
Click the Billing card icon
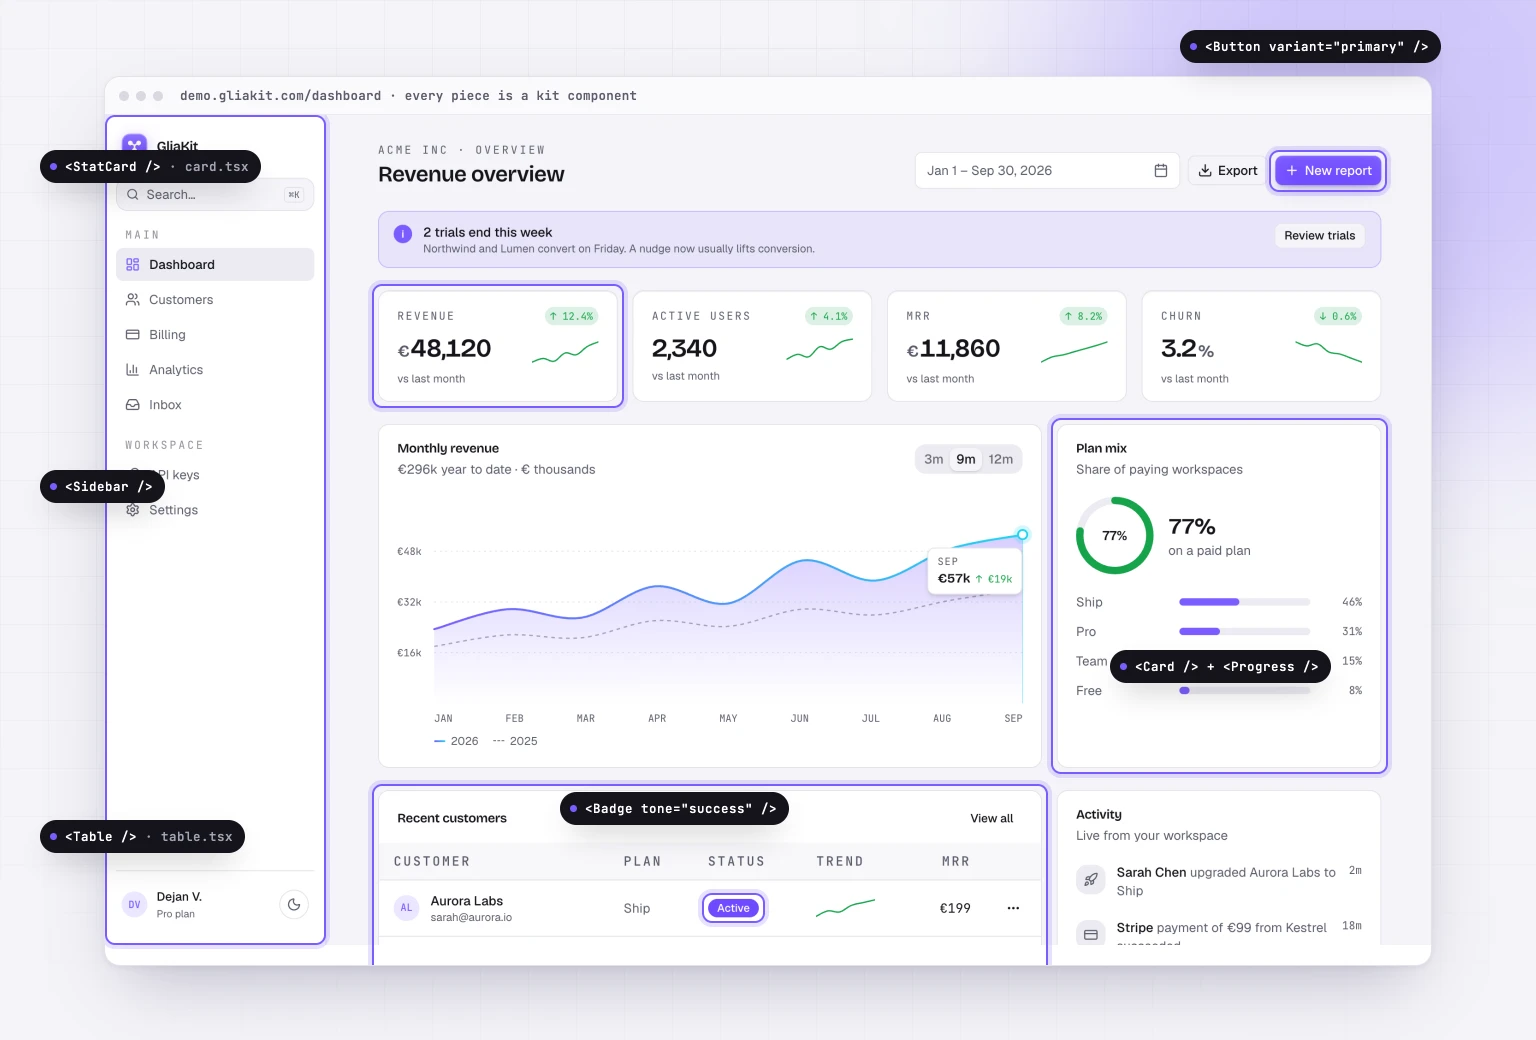tap(133, 335)
